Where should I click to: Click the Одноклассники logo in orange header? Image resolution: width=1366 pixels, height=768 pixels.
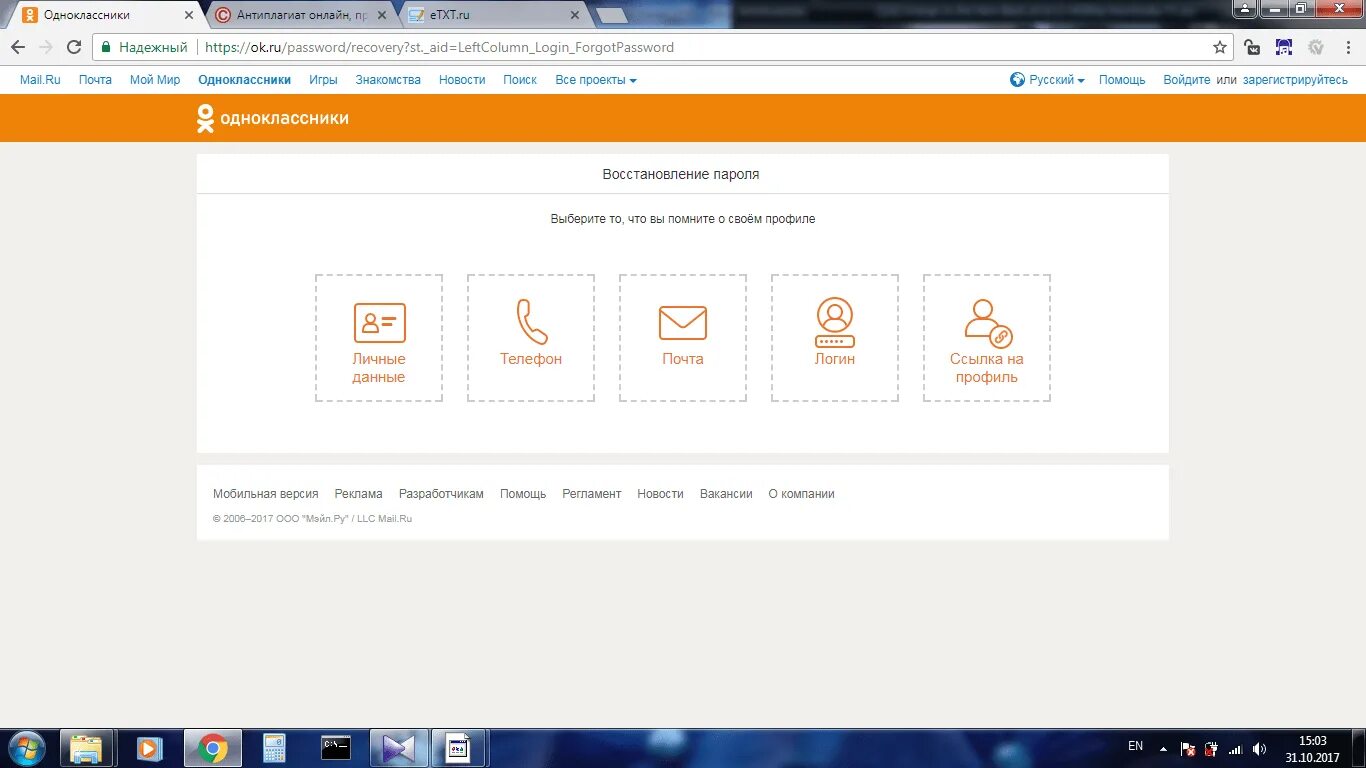coord(273,118)
